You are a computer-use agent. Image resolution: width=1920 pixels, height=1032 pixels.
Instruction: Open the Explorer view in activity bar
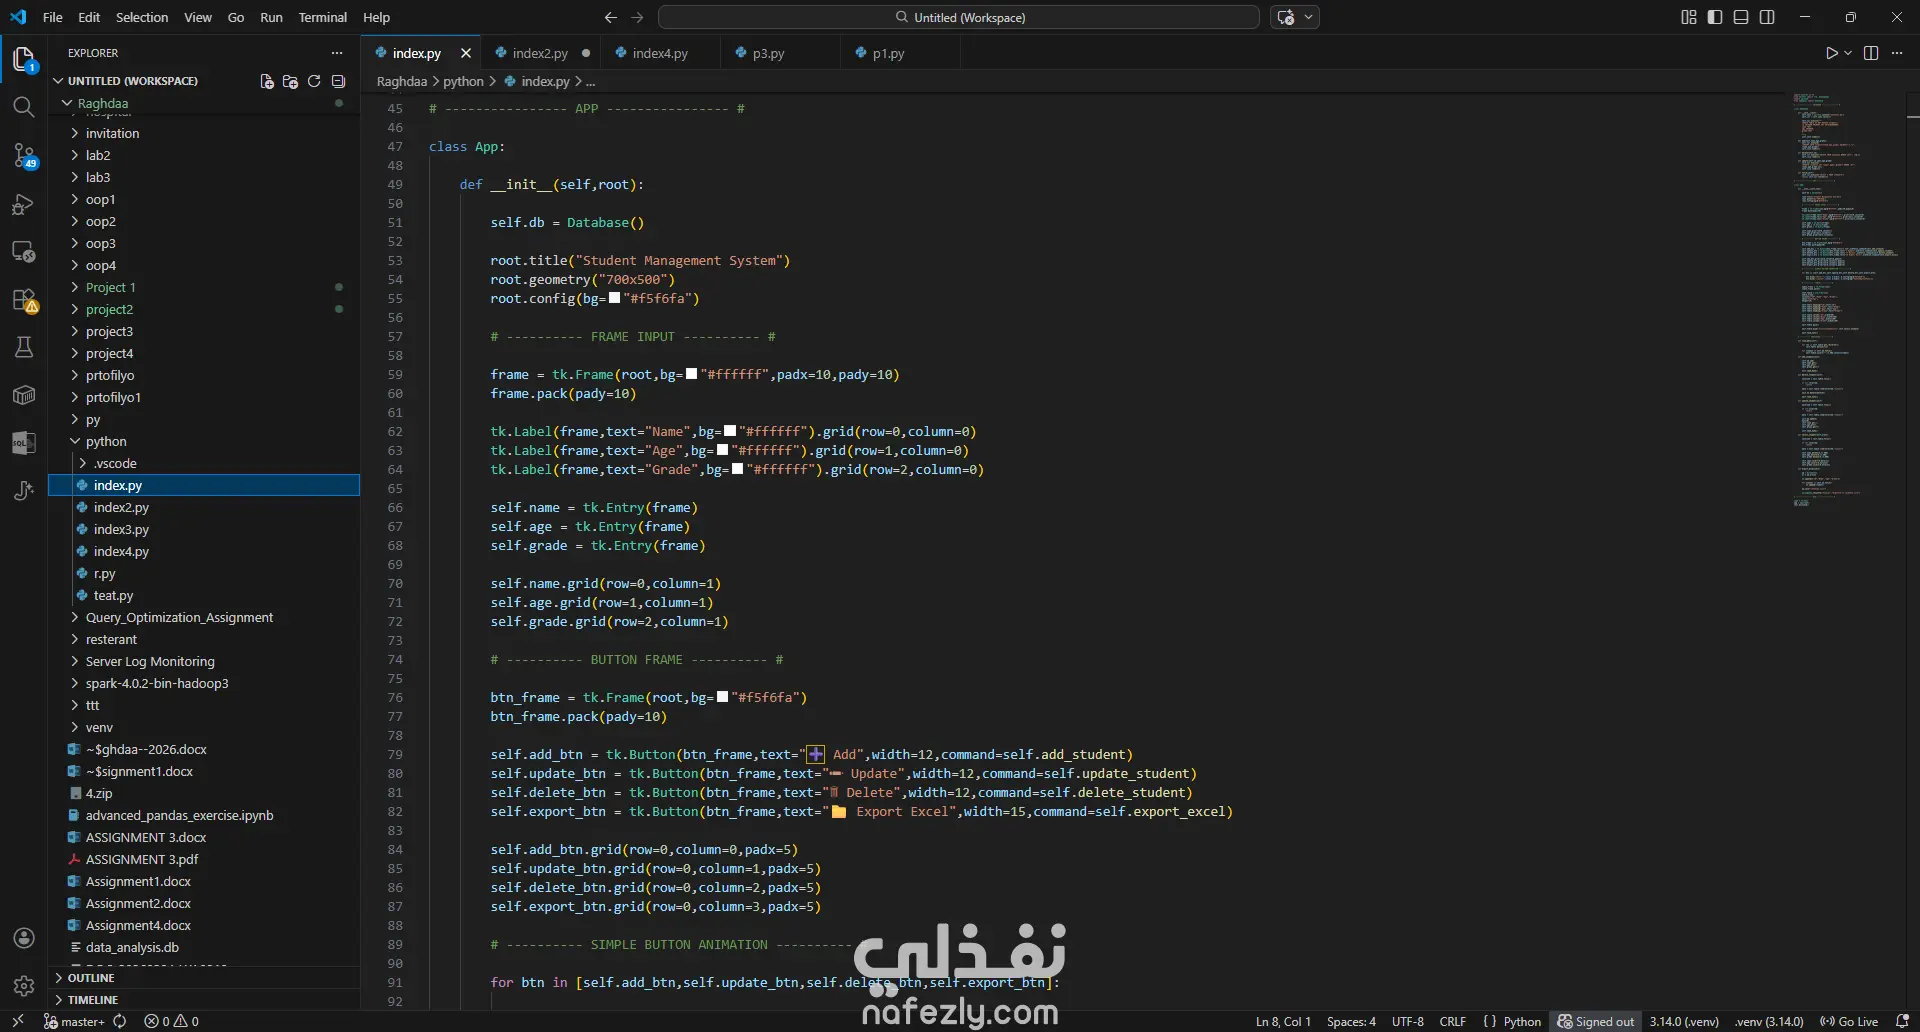[x=24, y=59]
